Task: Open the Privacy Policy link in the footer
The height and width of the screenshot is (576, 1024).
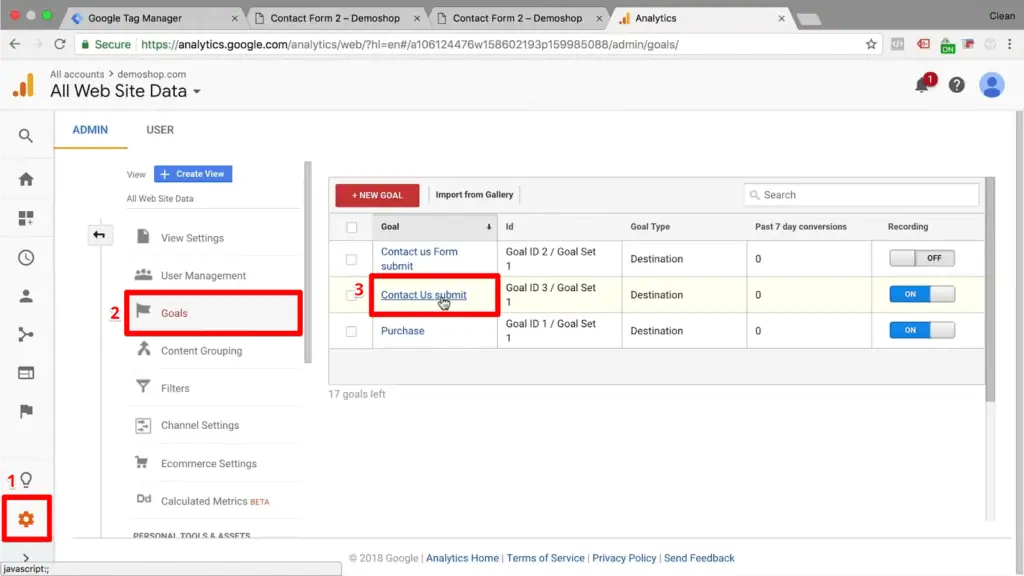Action: (x=624, y=558)
